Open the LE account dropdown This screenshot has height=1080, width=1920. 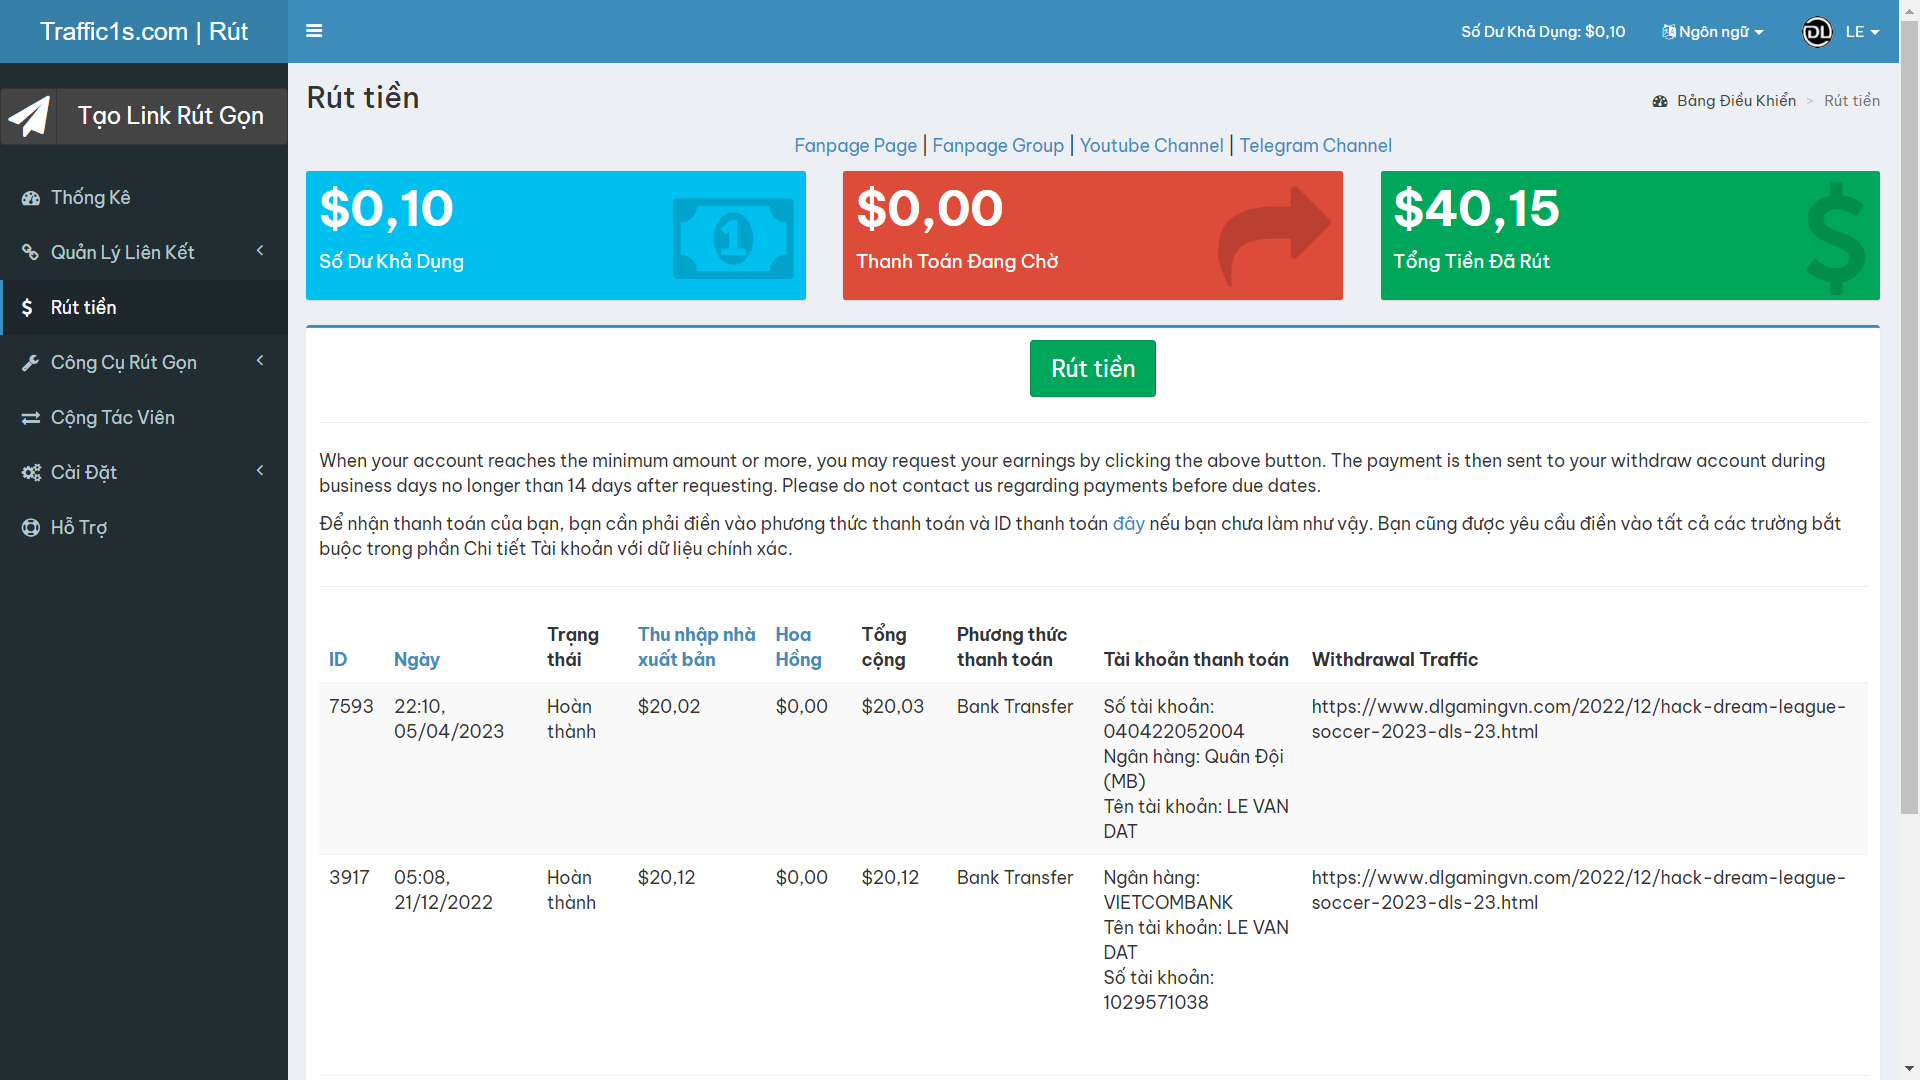[x=1862, y=32]
